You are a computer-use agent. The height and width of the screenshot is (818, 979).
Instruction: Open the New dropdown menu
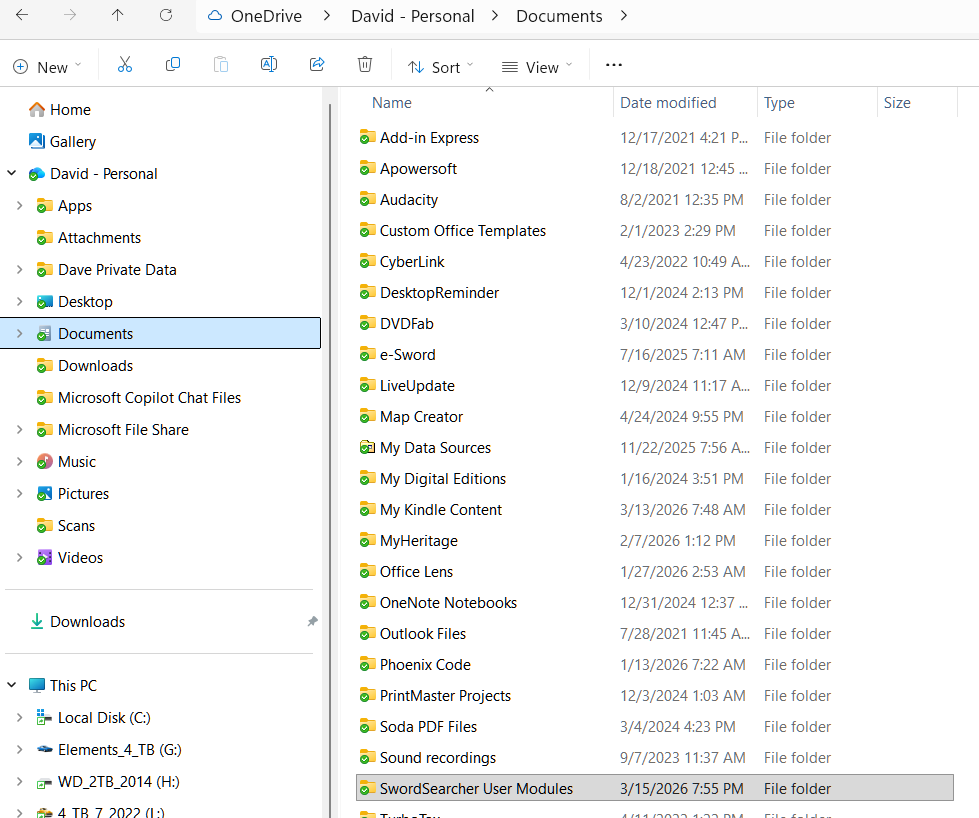coord(47,67)
